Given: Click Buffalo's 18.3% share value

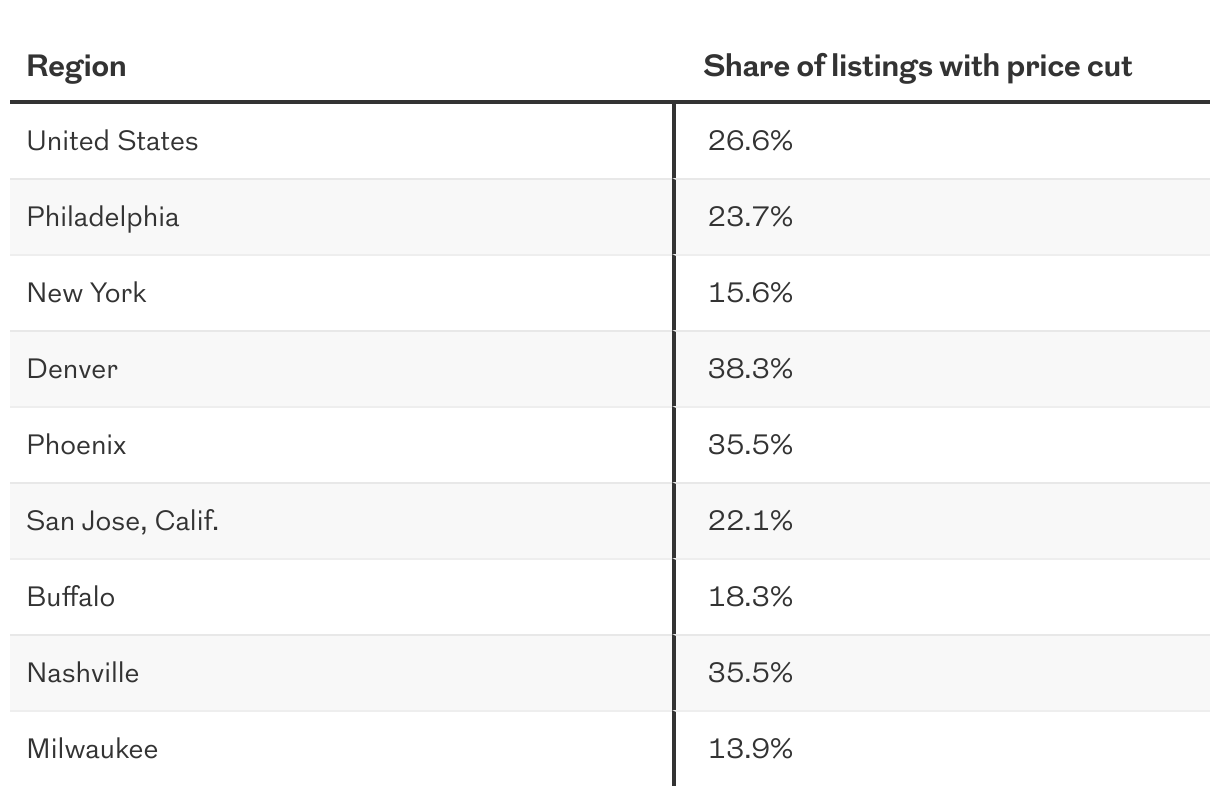Looking at the screenshot, I should [x=750, y=597].
